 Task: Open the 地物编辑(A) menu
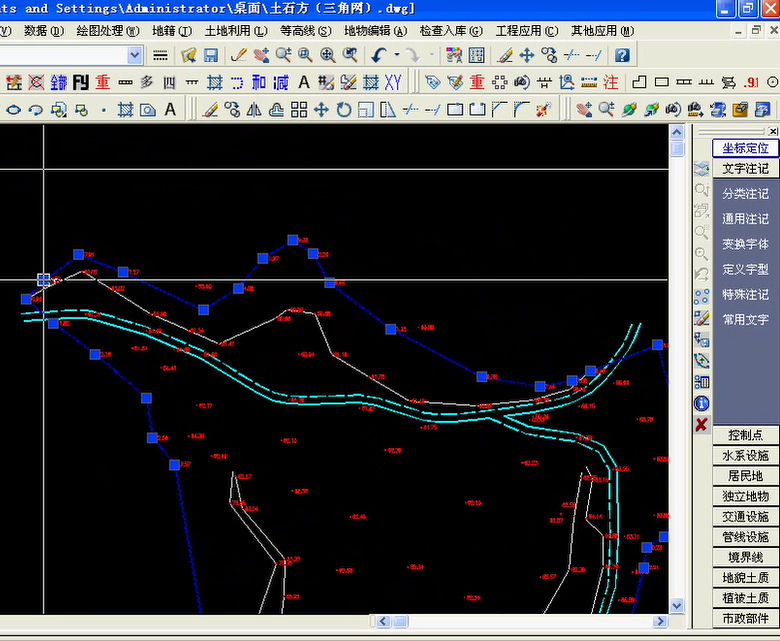[x=376, y=31]
